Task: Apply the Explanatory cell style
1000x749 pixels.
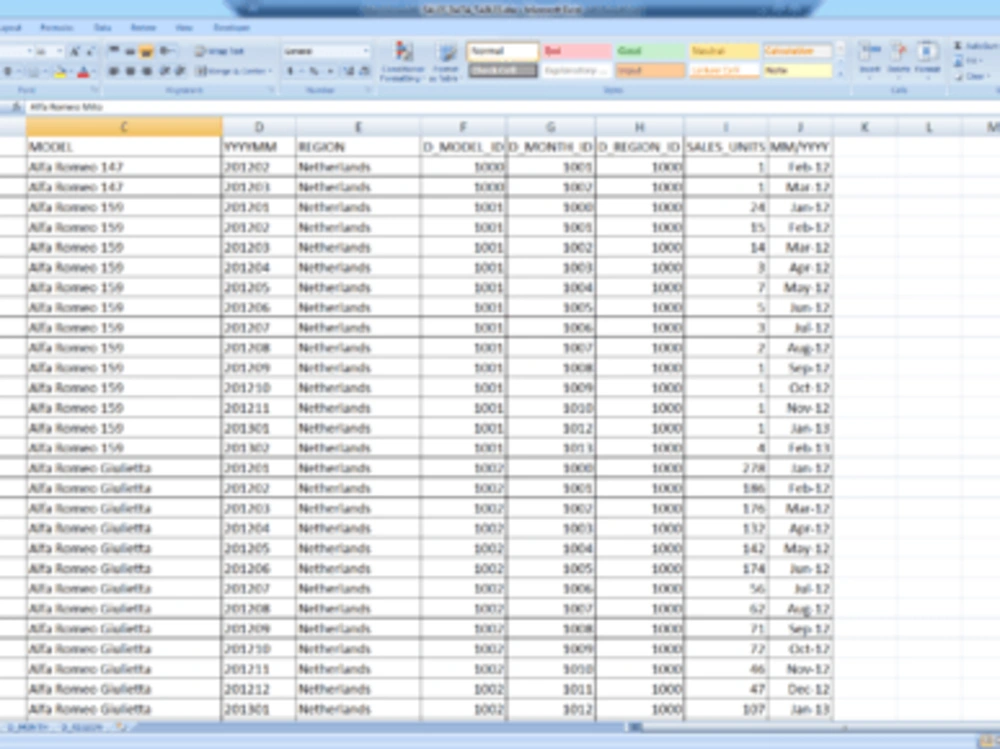Action: [x=577, y=70]
